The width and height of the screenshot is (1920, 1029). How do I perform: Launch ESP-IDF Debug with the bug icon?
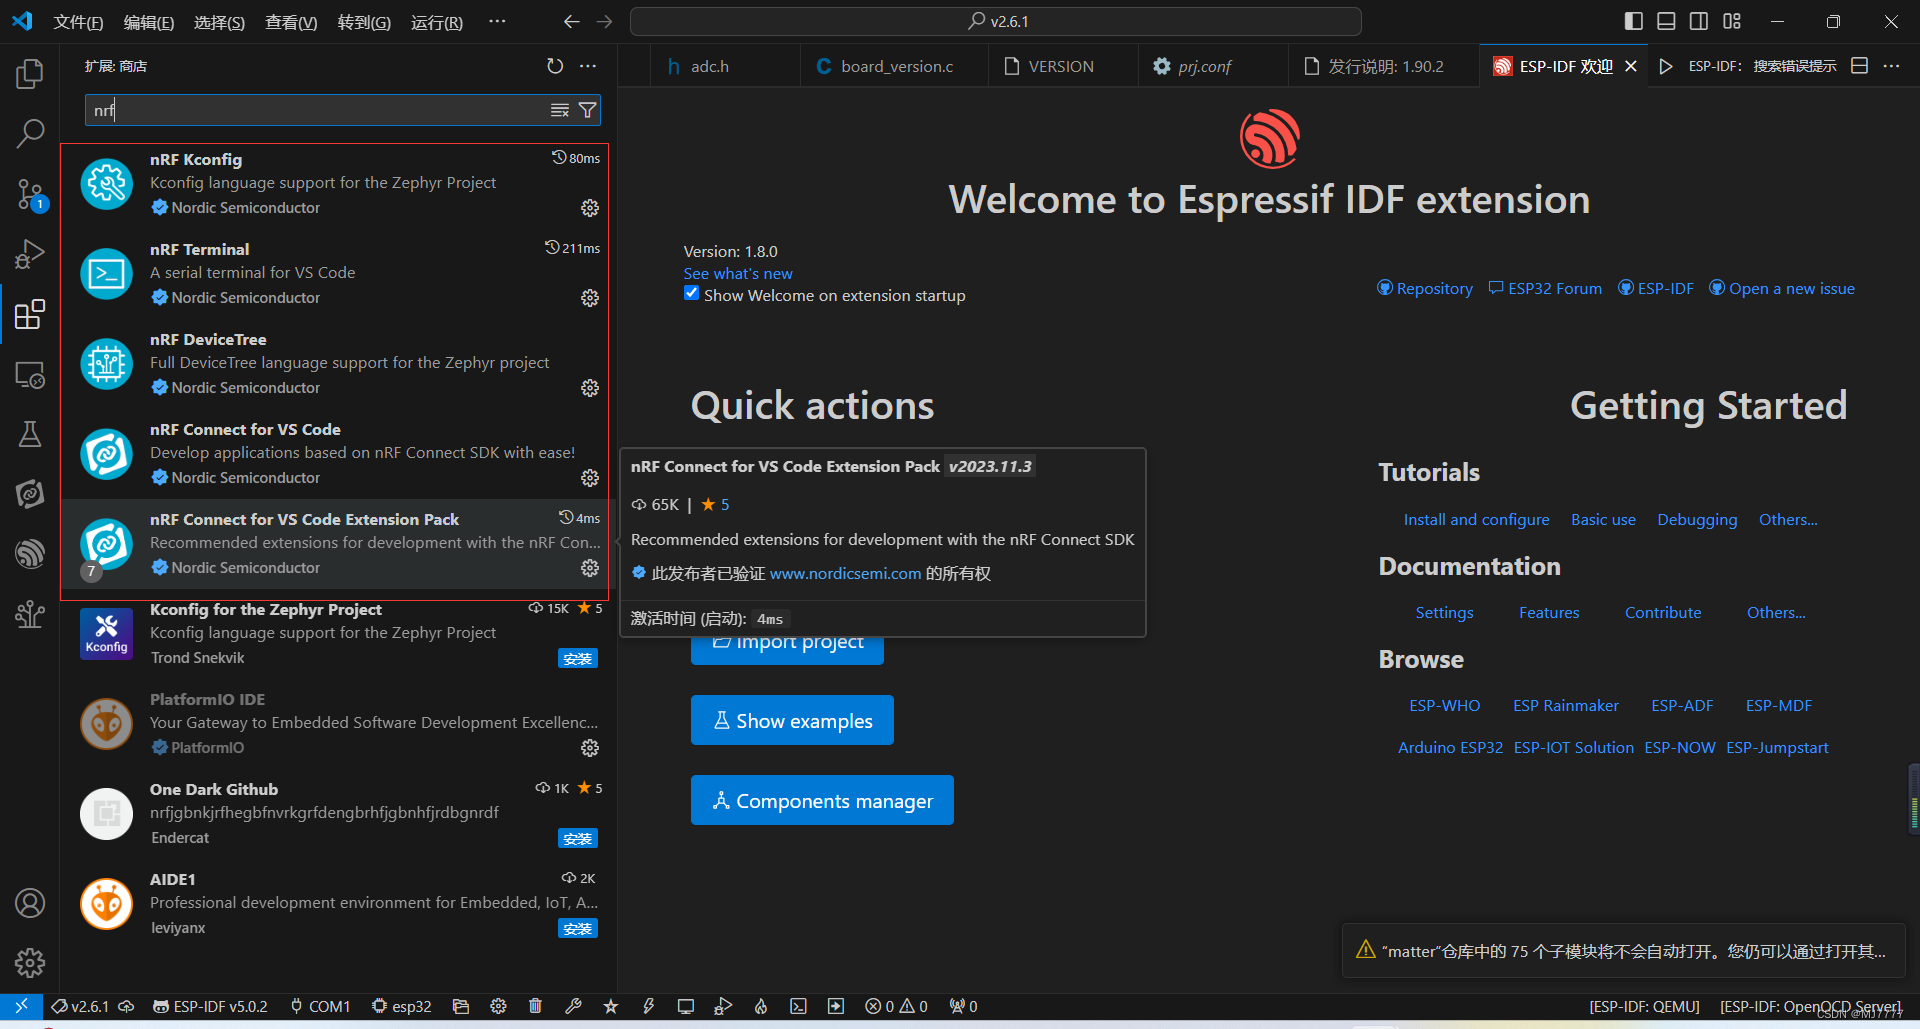(723, 1006)
